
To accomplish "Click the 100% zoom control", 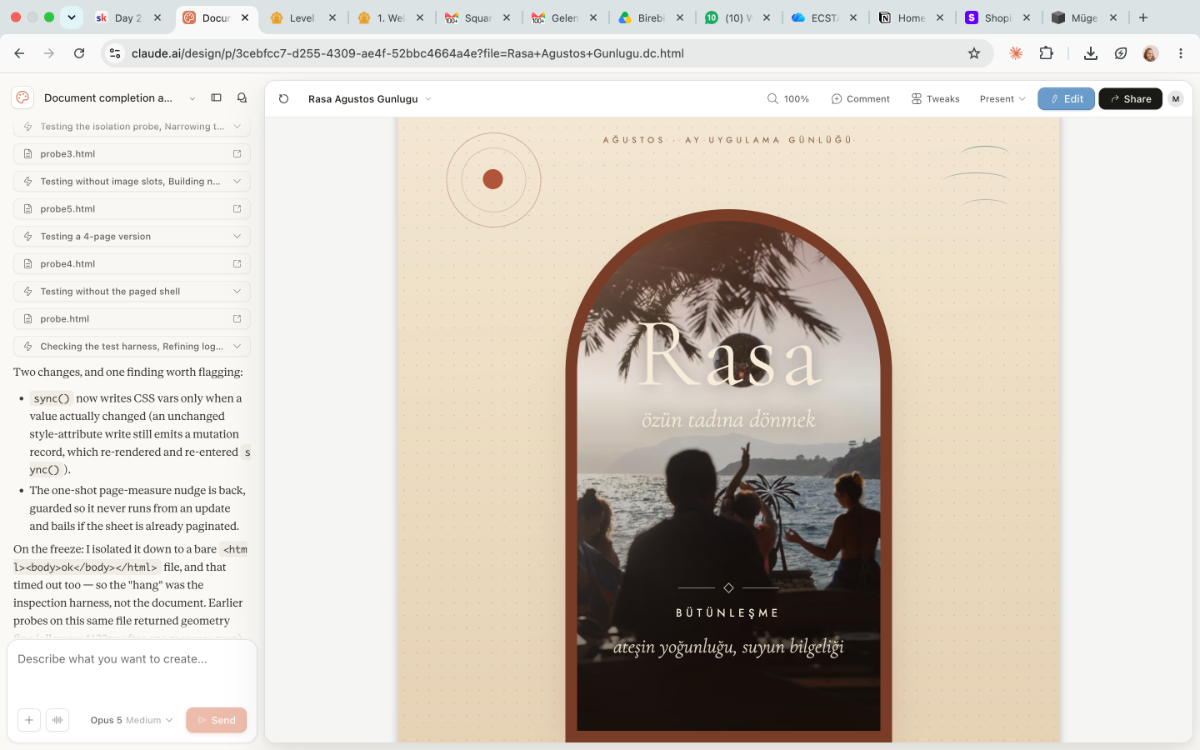I will pos(788,99).
